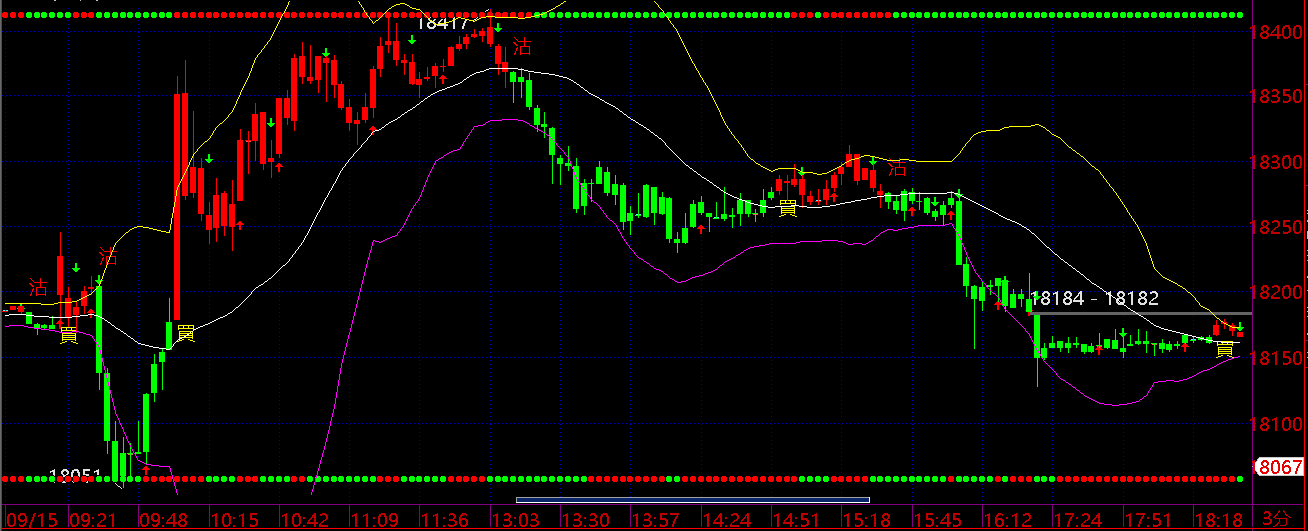Click the blue horizontal scrollbar under the chart

693,499
